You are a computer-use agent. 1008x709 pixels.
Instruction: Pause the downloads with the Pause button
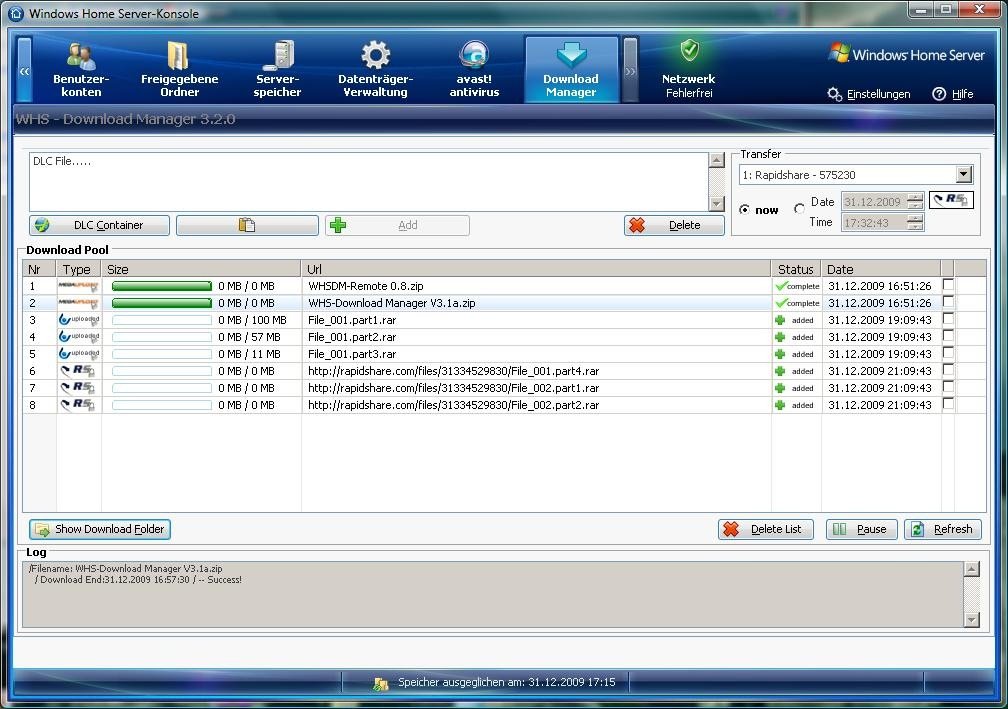[x=861, y=529]
